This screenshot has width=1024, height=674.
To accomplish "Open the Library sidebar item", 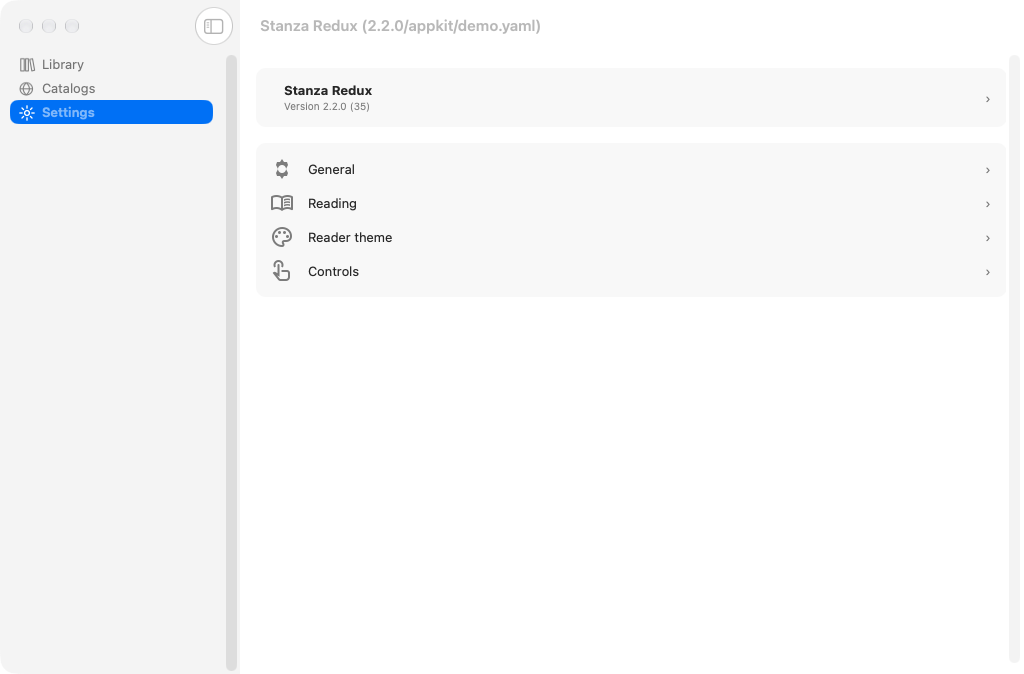I will click(x=112, y=65).
